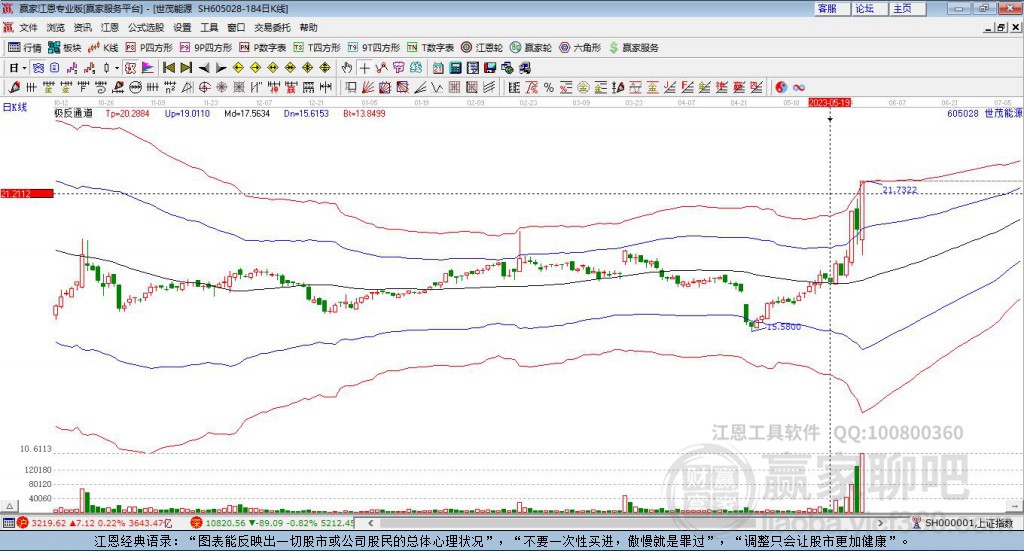Click the 日K线 label
The width and height of the screenshot is (1024, 551).
click(x=15, y=107)
